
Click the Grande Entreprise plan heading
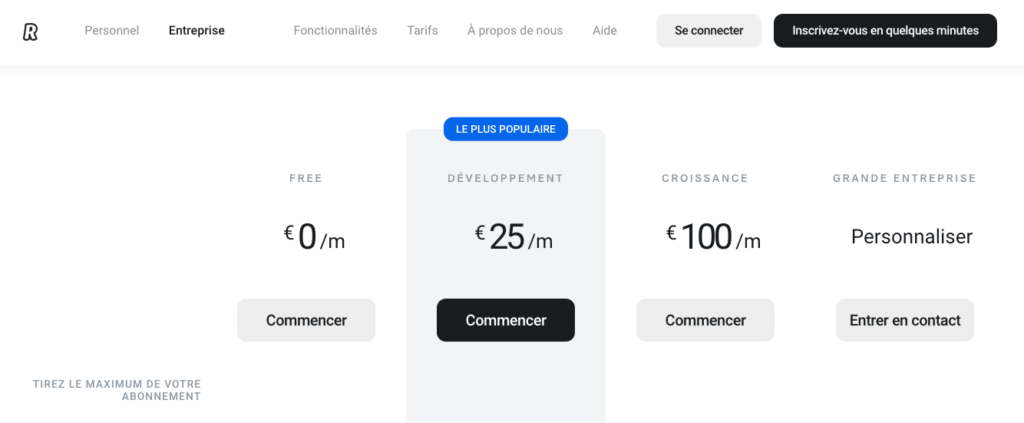pyautogui.click(x=904, y=179)
